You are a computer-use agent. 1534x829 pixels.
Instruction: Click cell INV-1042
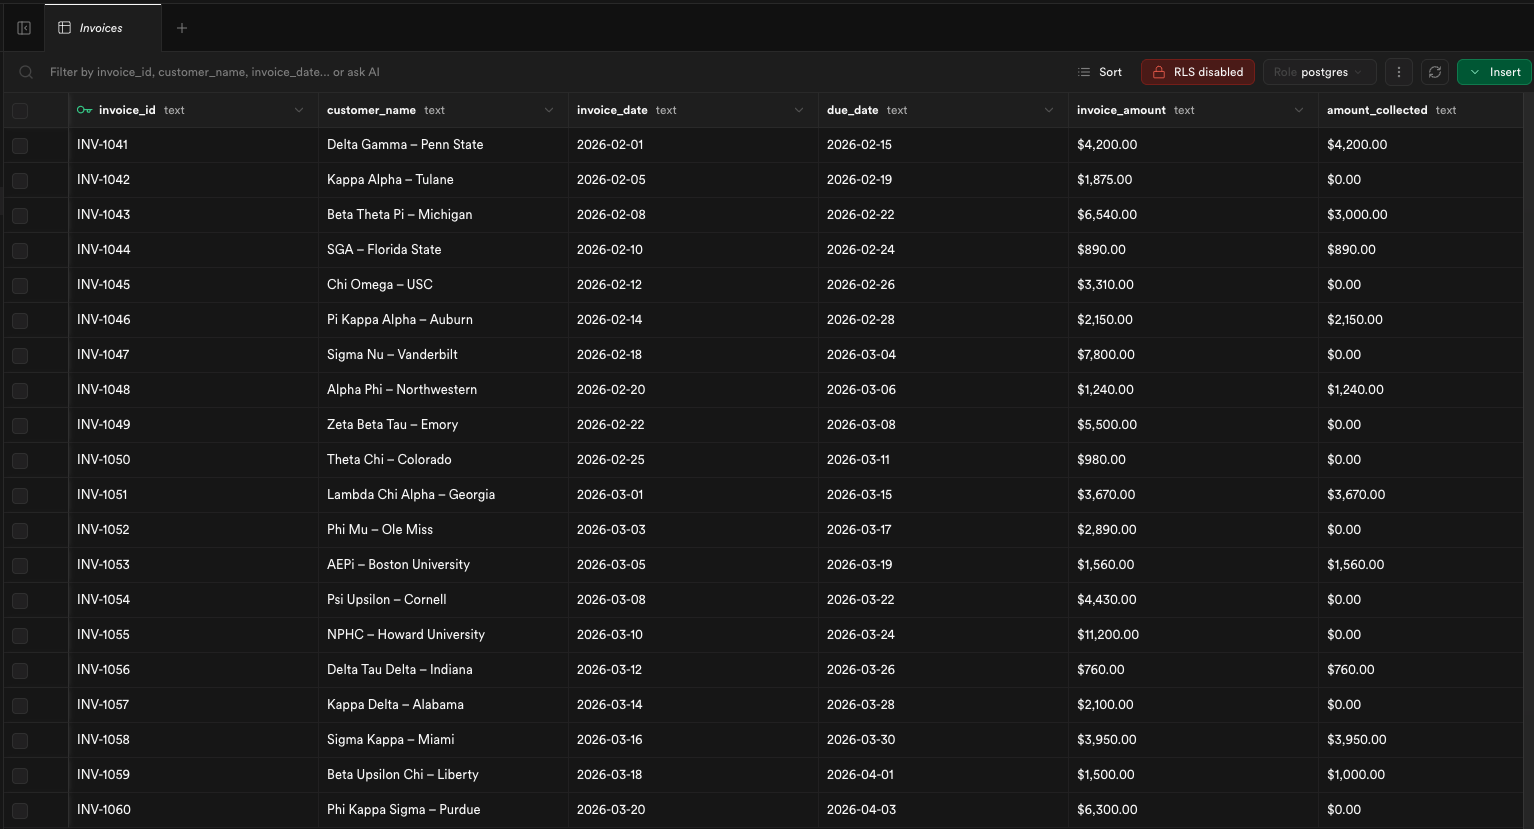[x=193, y=180]
